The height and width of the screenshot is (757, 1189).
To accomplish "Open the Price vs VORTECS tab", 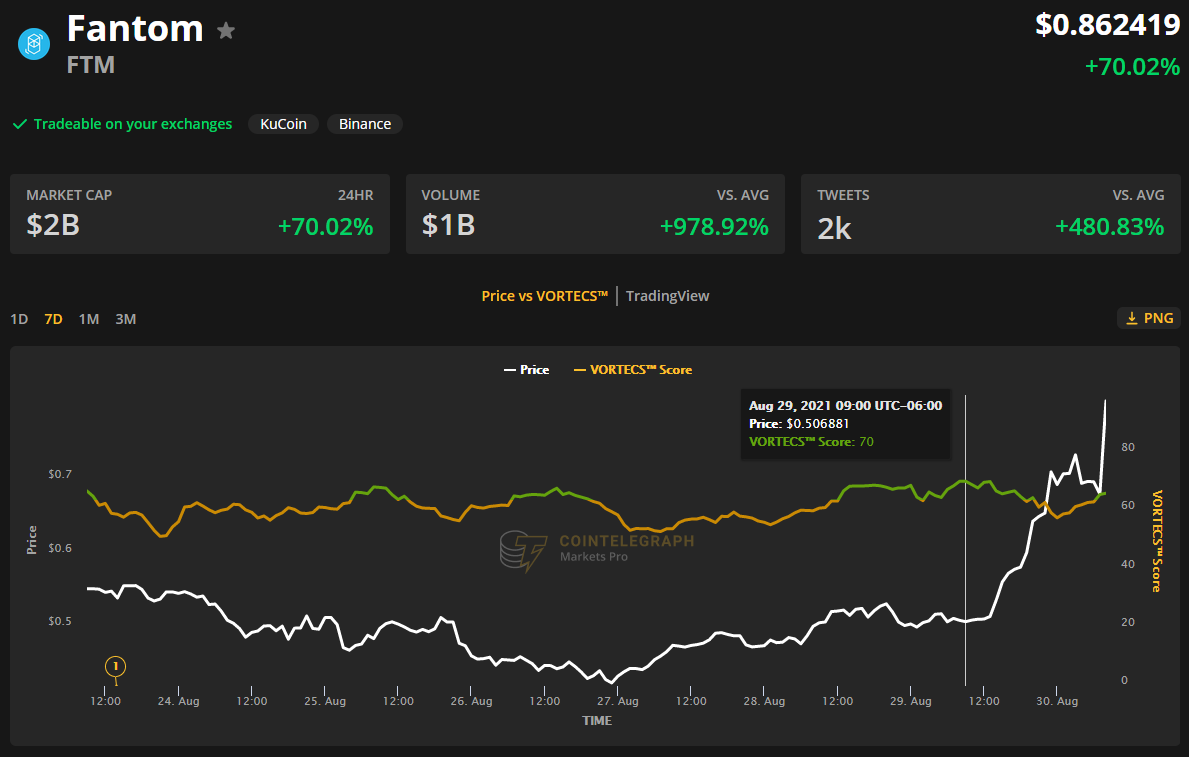I will click(x=544, y=296).
